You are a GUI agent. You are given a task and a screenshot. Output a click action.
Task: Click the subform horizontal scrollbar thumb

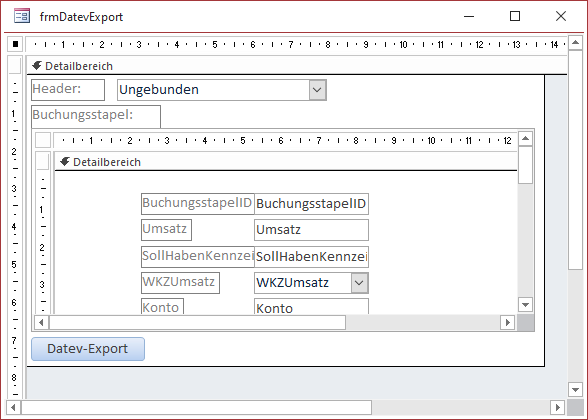[197, 322]
